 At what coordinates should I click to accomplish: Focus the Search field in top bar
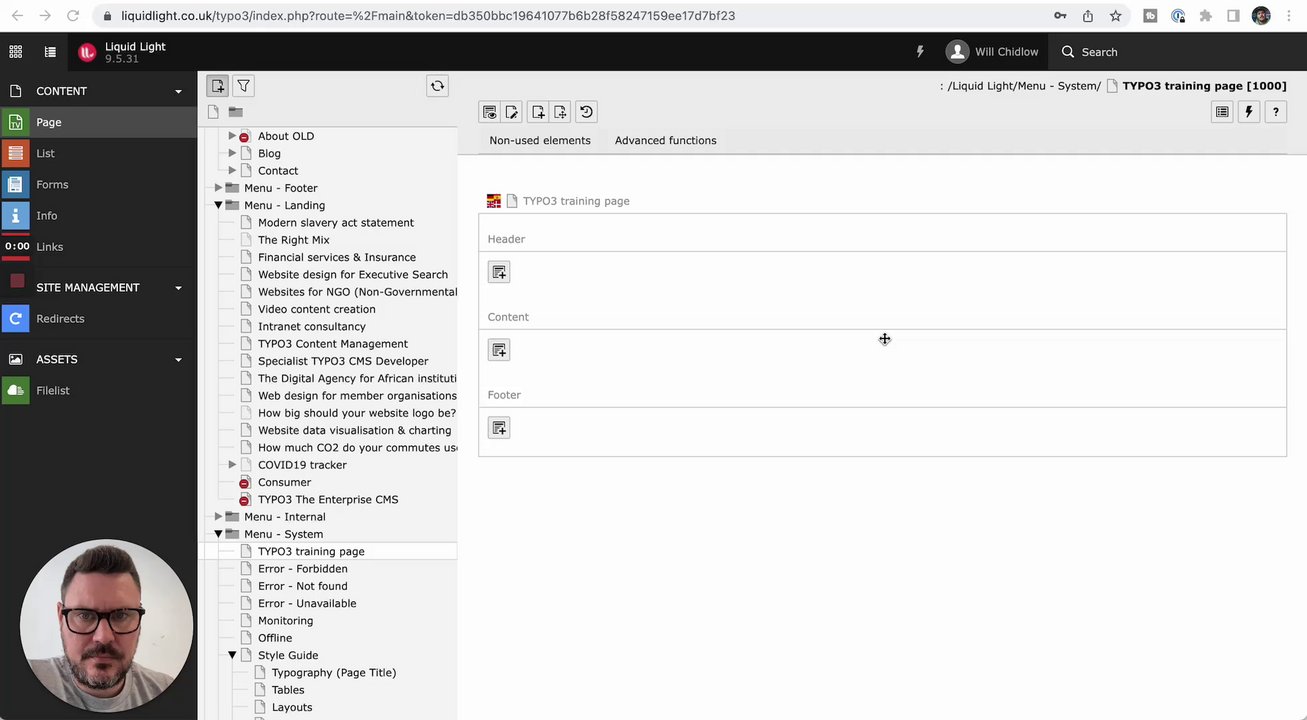(1099, 52)
